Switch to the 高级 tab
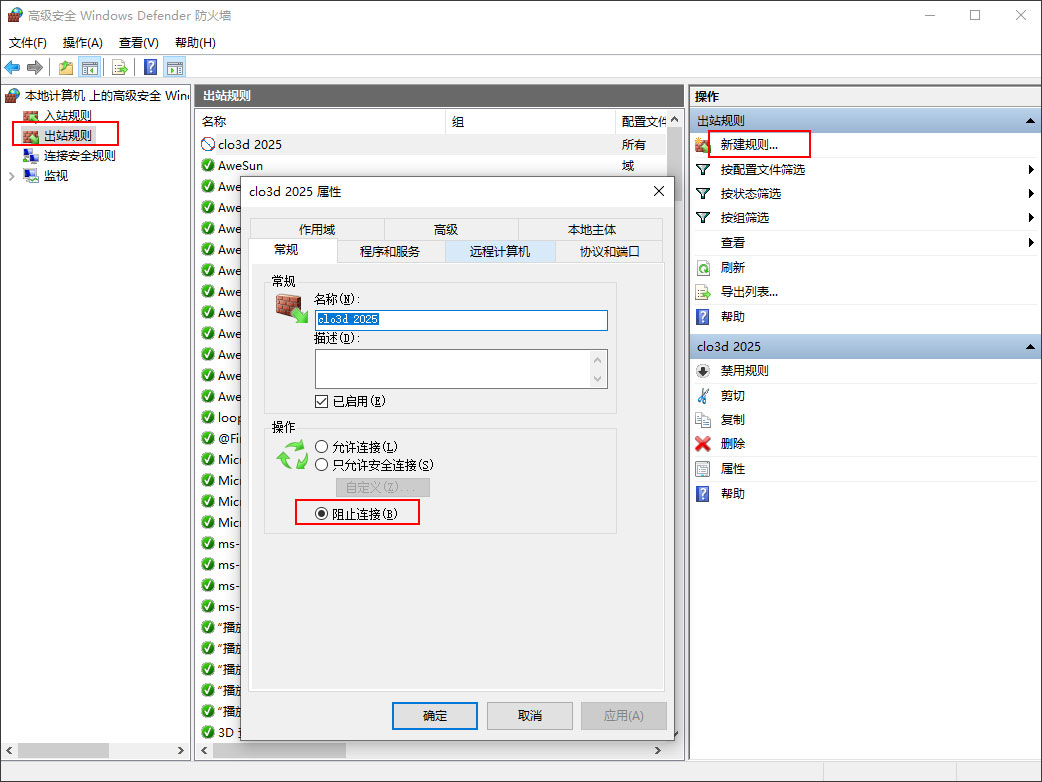Screen dimensions: 1042x782 [446, 229]
